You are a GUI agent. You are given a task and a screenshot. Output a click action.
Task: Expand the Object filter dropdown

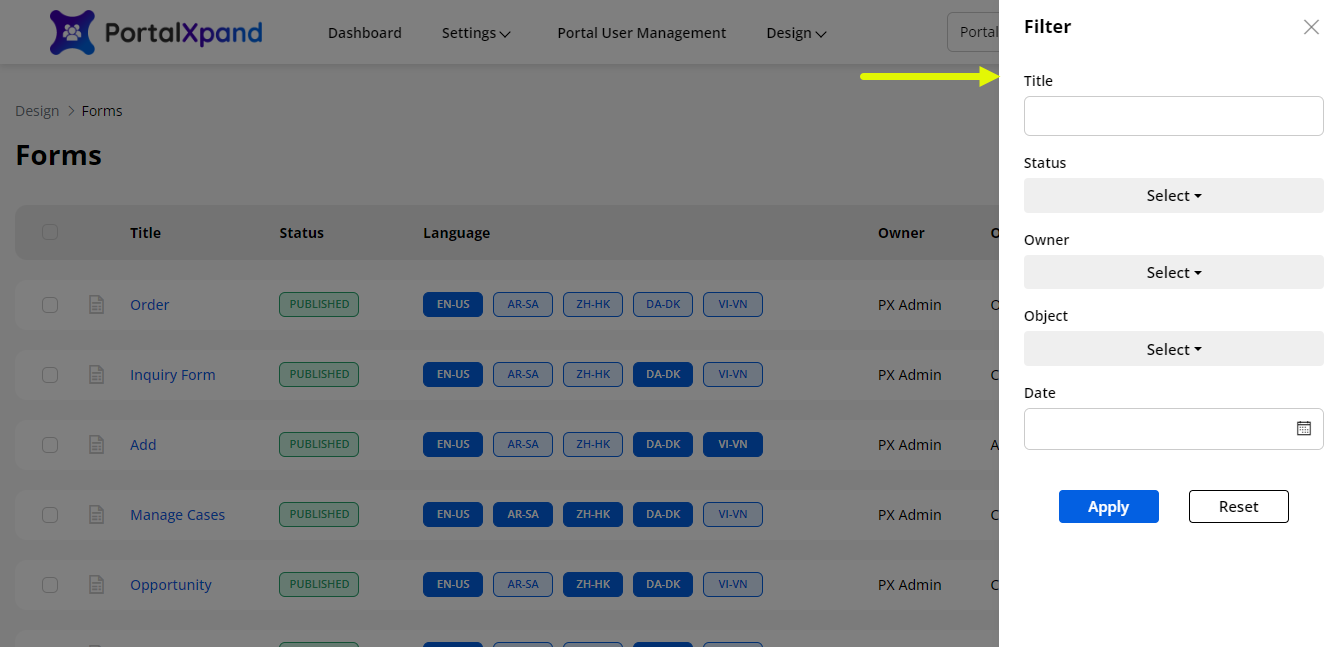click(1173, 350)
